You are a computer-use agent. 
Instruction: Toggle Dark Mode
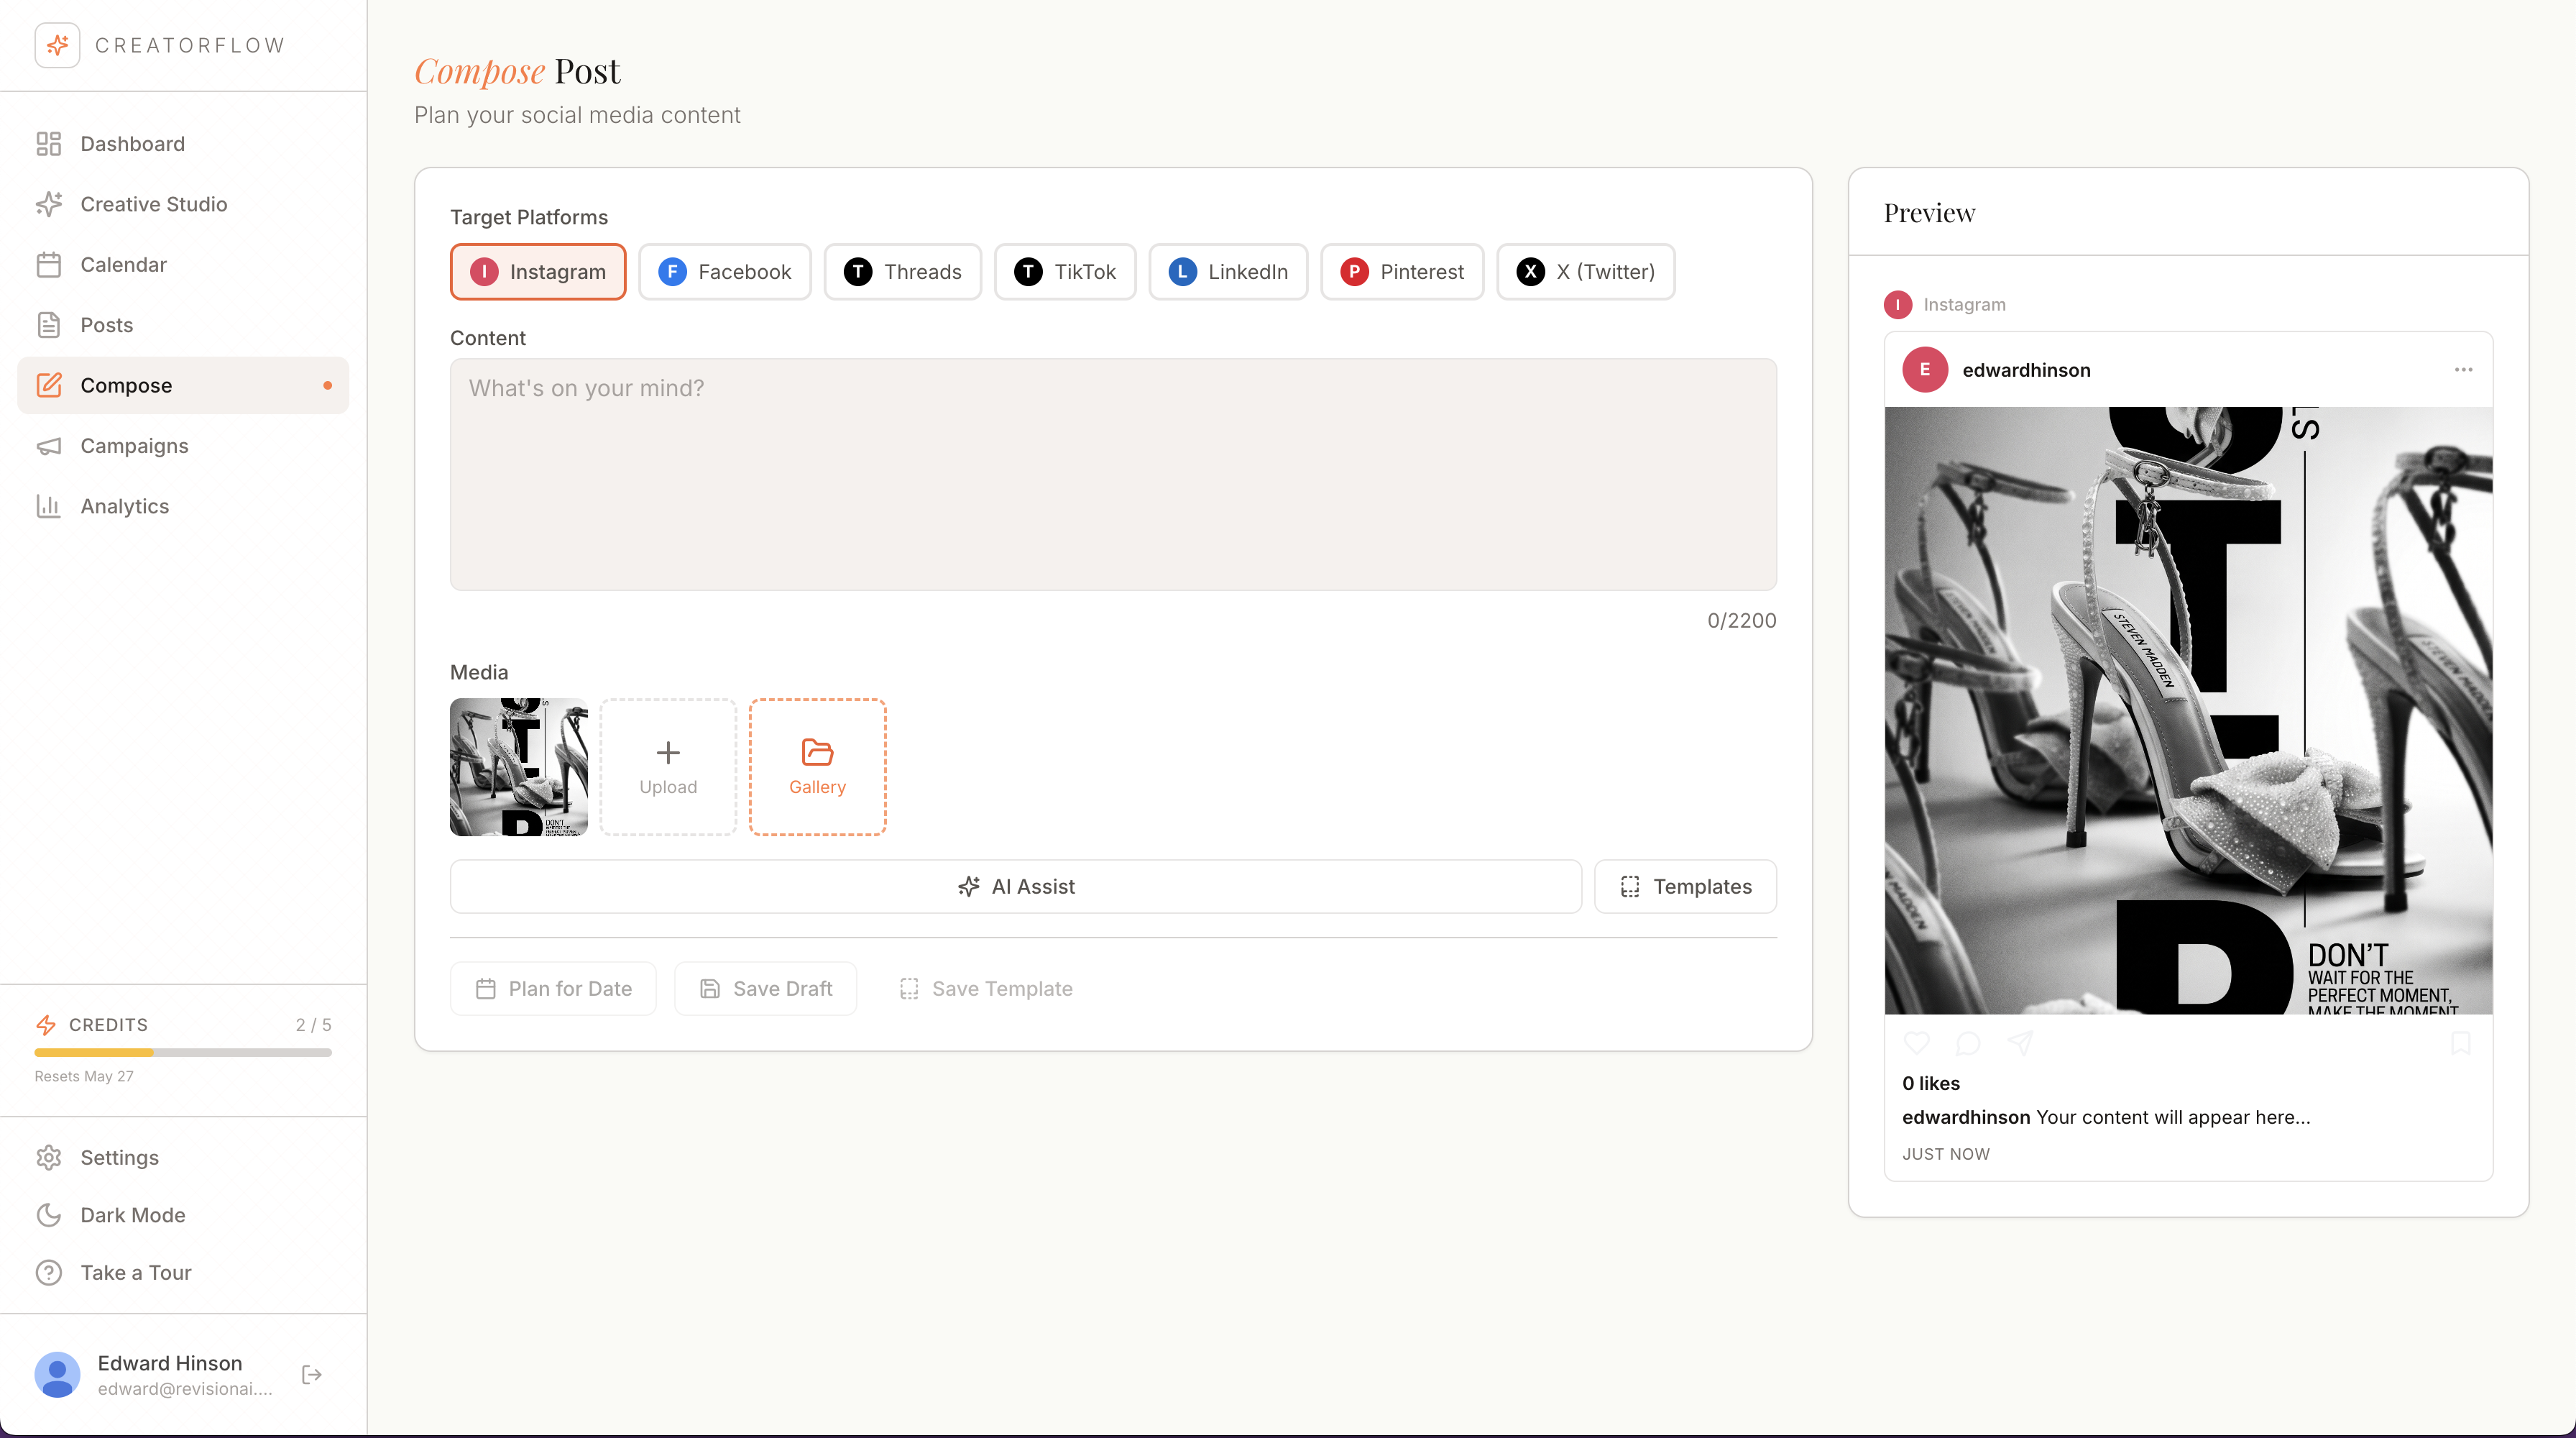pyautogui.click(x=183, y=1215)
